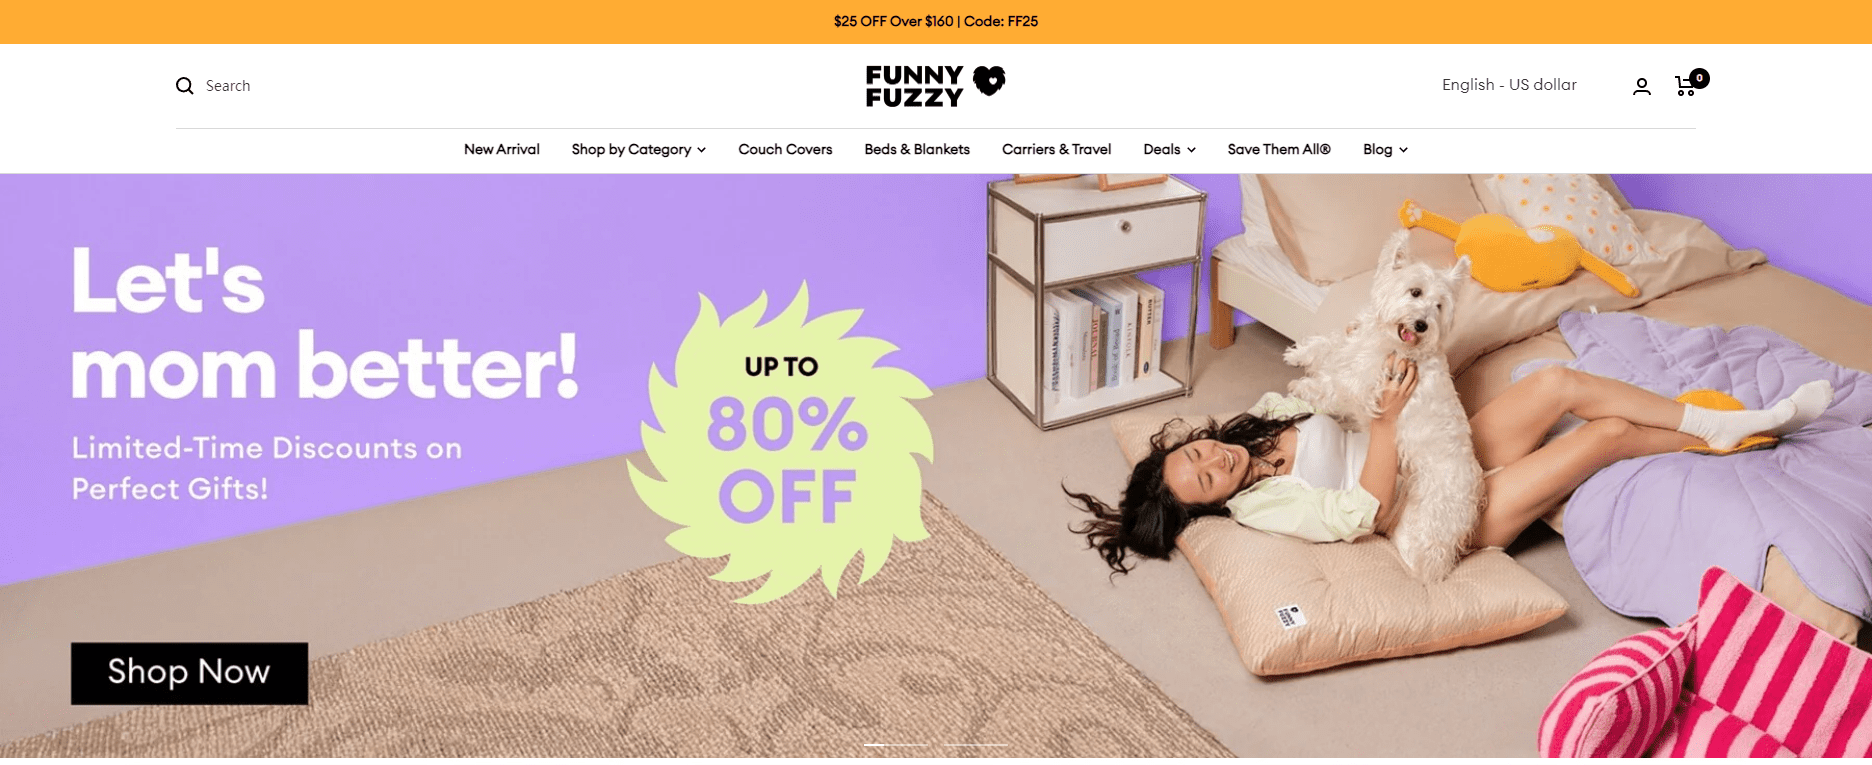The width and height of the screenshot is (1872, 765).
Task: Go to New Arrival page
Action: tap(502, 149)
